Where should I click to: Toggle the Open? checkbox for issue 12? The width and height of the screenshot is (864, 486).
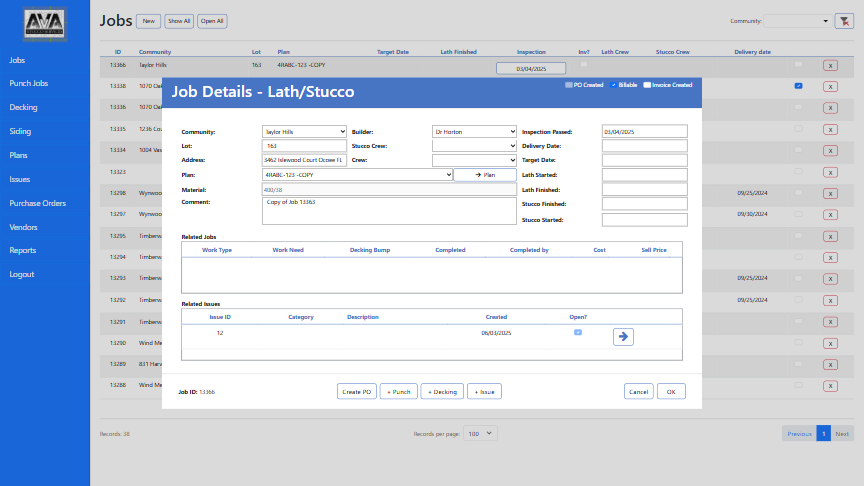pos(578,332)
